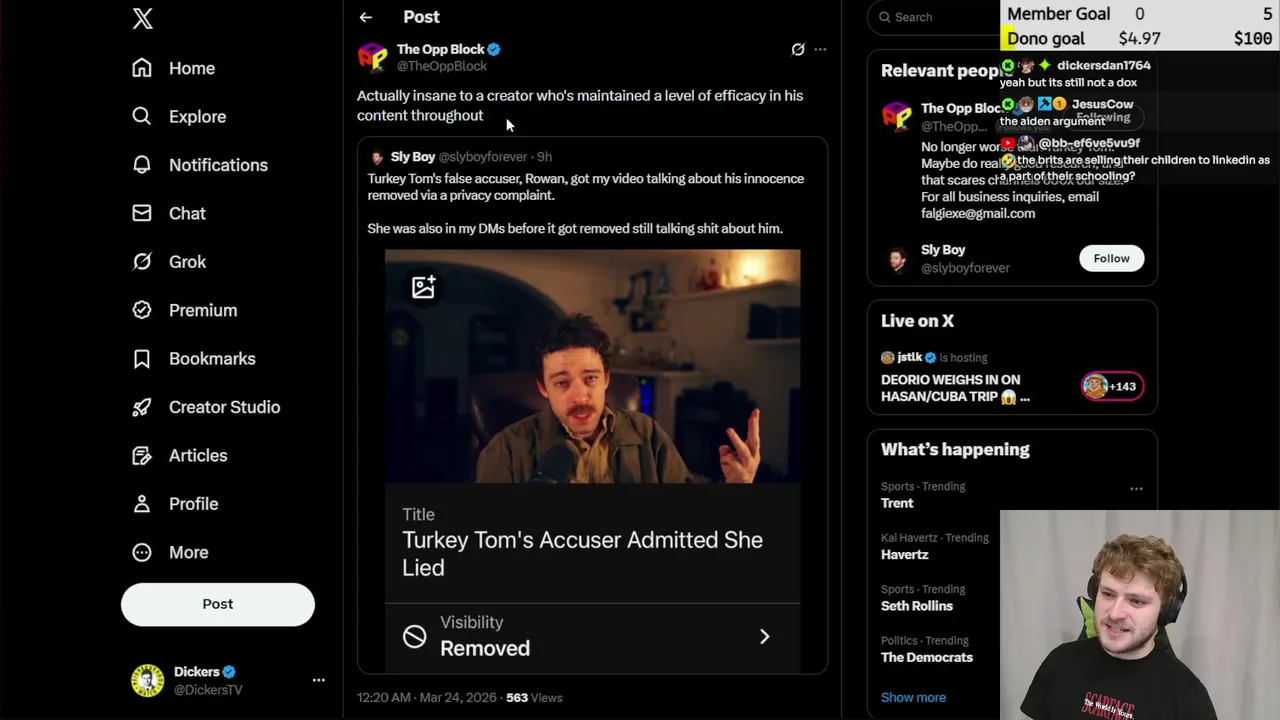Click Dickers account avatar

pyautogui.click(x=147, y=680)
